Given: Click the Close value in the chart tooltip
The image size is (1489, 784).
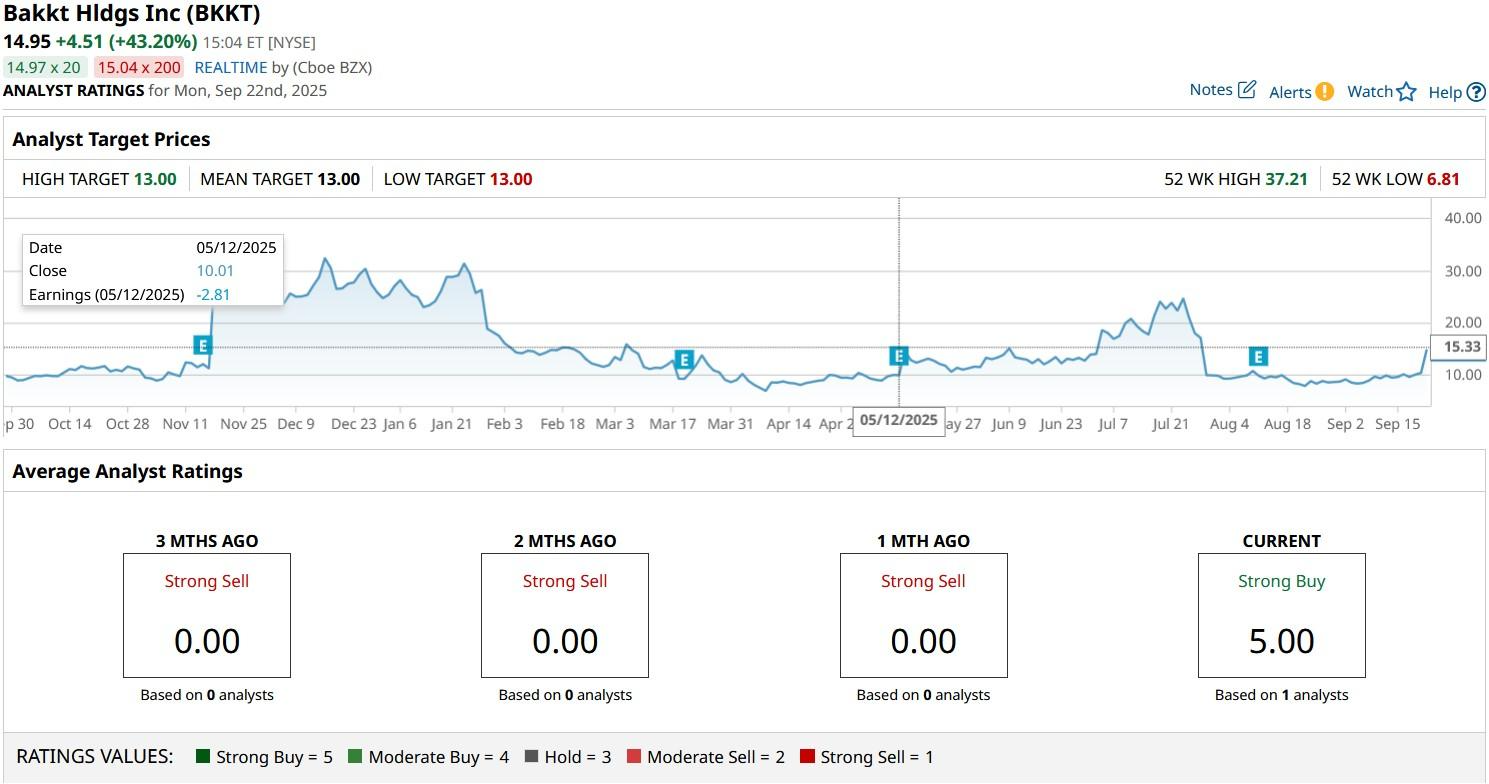Looking at the screenshot, I should click(216, 270).
